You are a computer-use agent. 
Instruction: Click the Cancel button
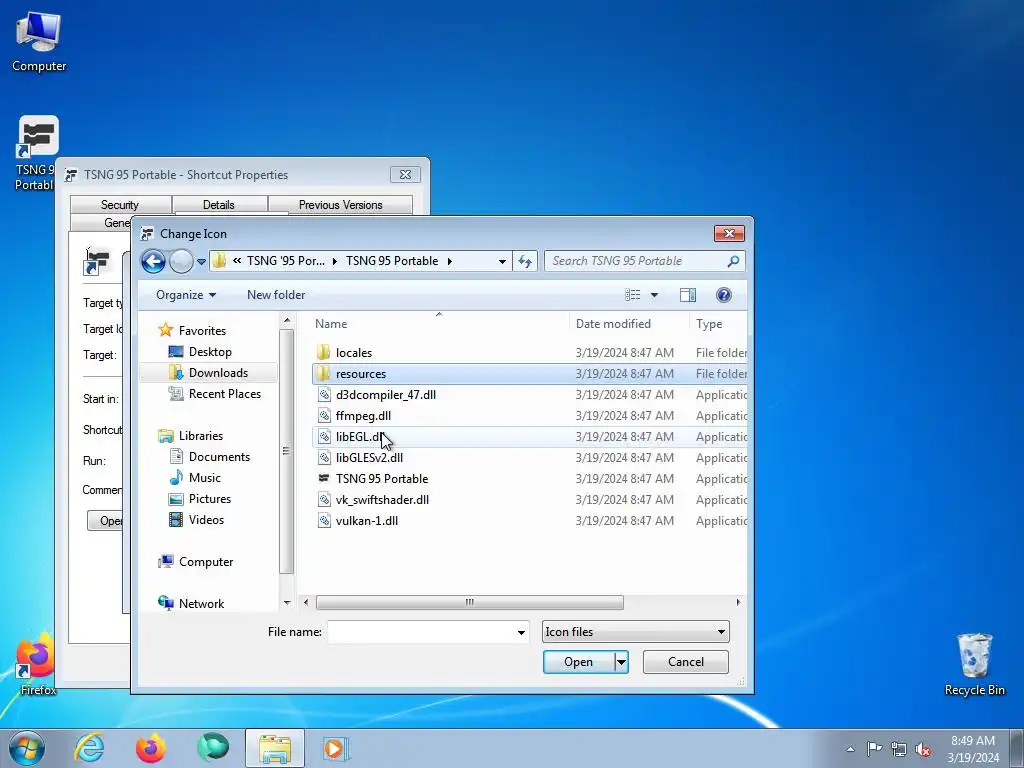pos(686,662)
